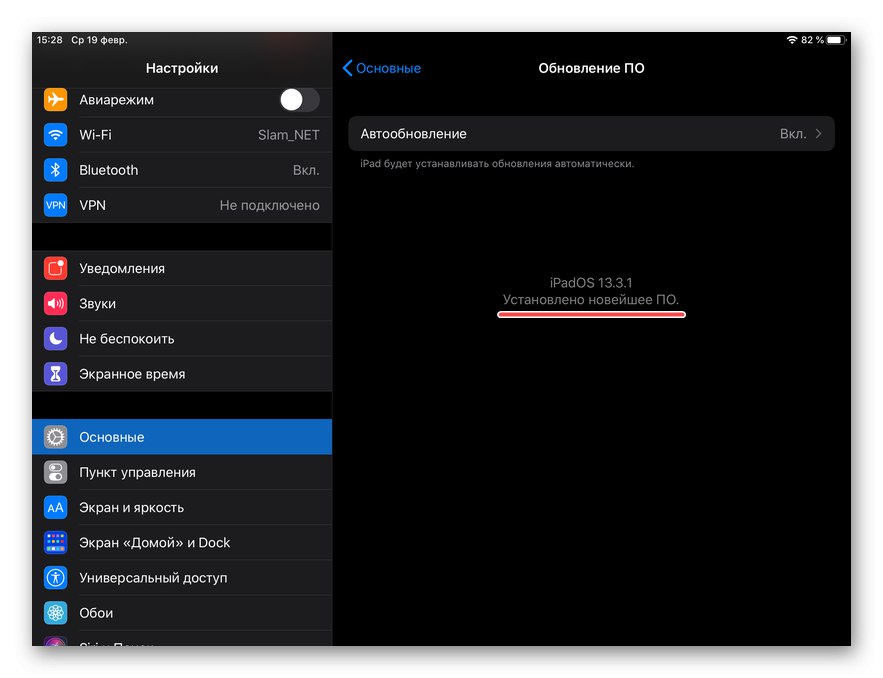Tap the Обои flower icon

pos(55,613)
